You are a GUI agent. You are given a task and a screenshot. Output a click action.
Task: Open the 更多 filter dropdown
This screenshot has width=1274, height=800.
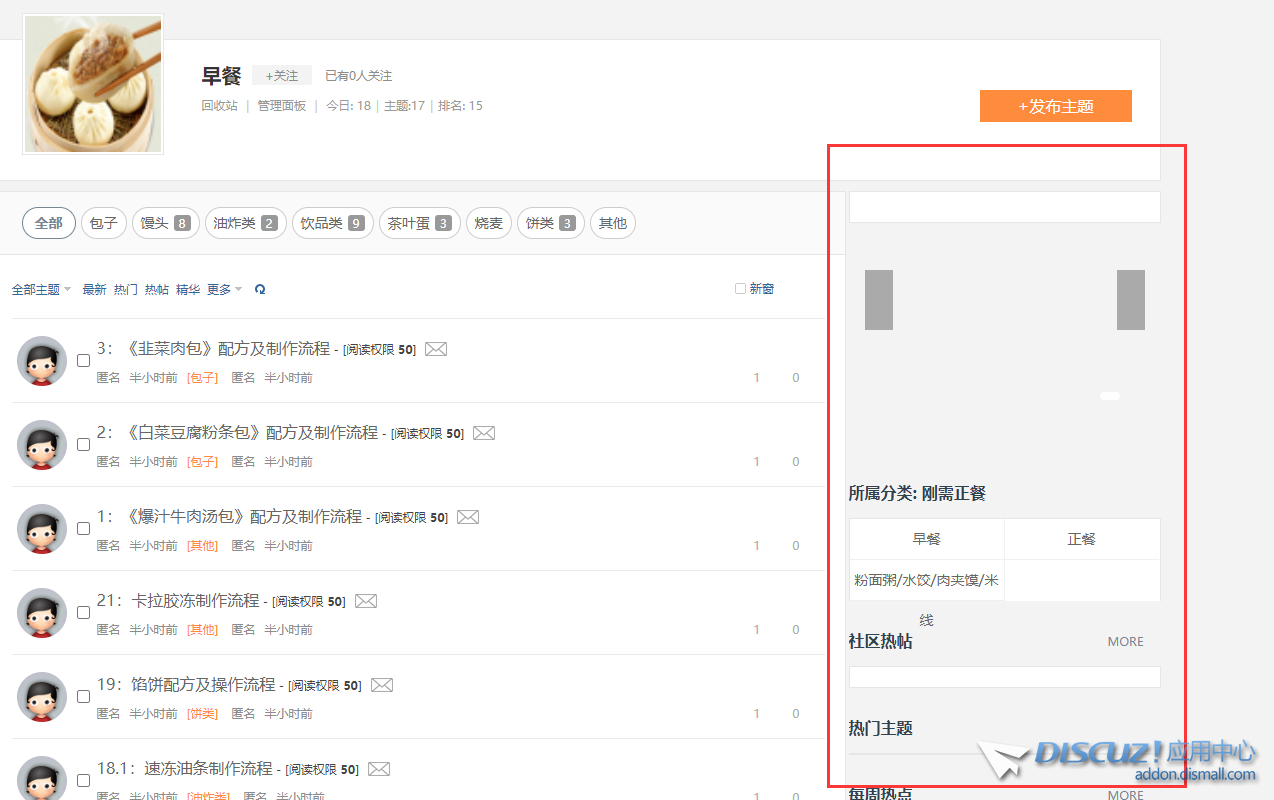[224, 289]
